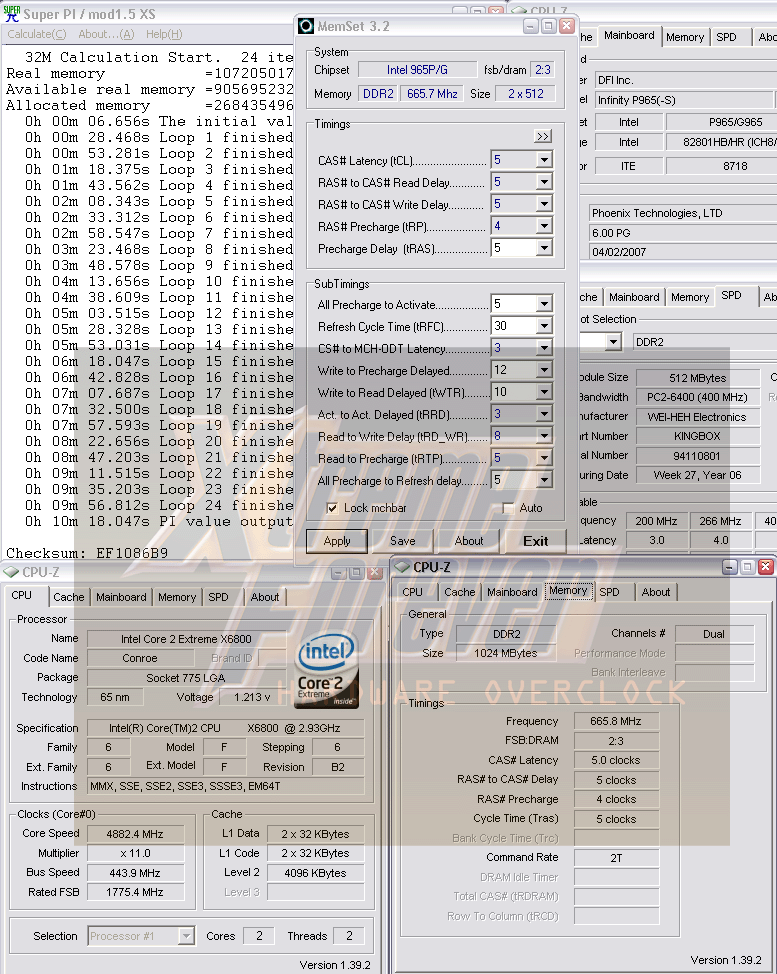Click the Exit button in MemSet
Screen dimensions: 777x974
pyautogui.click(x=535, y=541)
